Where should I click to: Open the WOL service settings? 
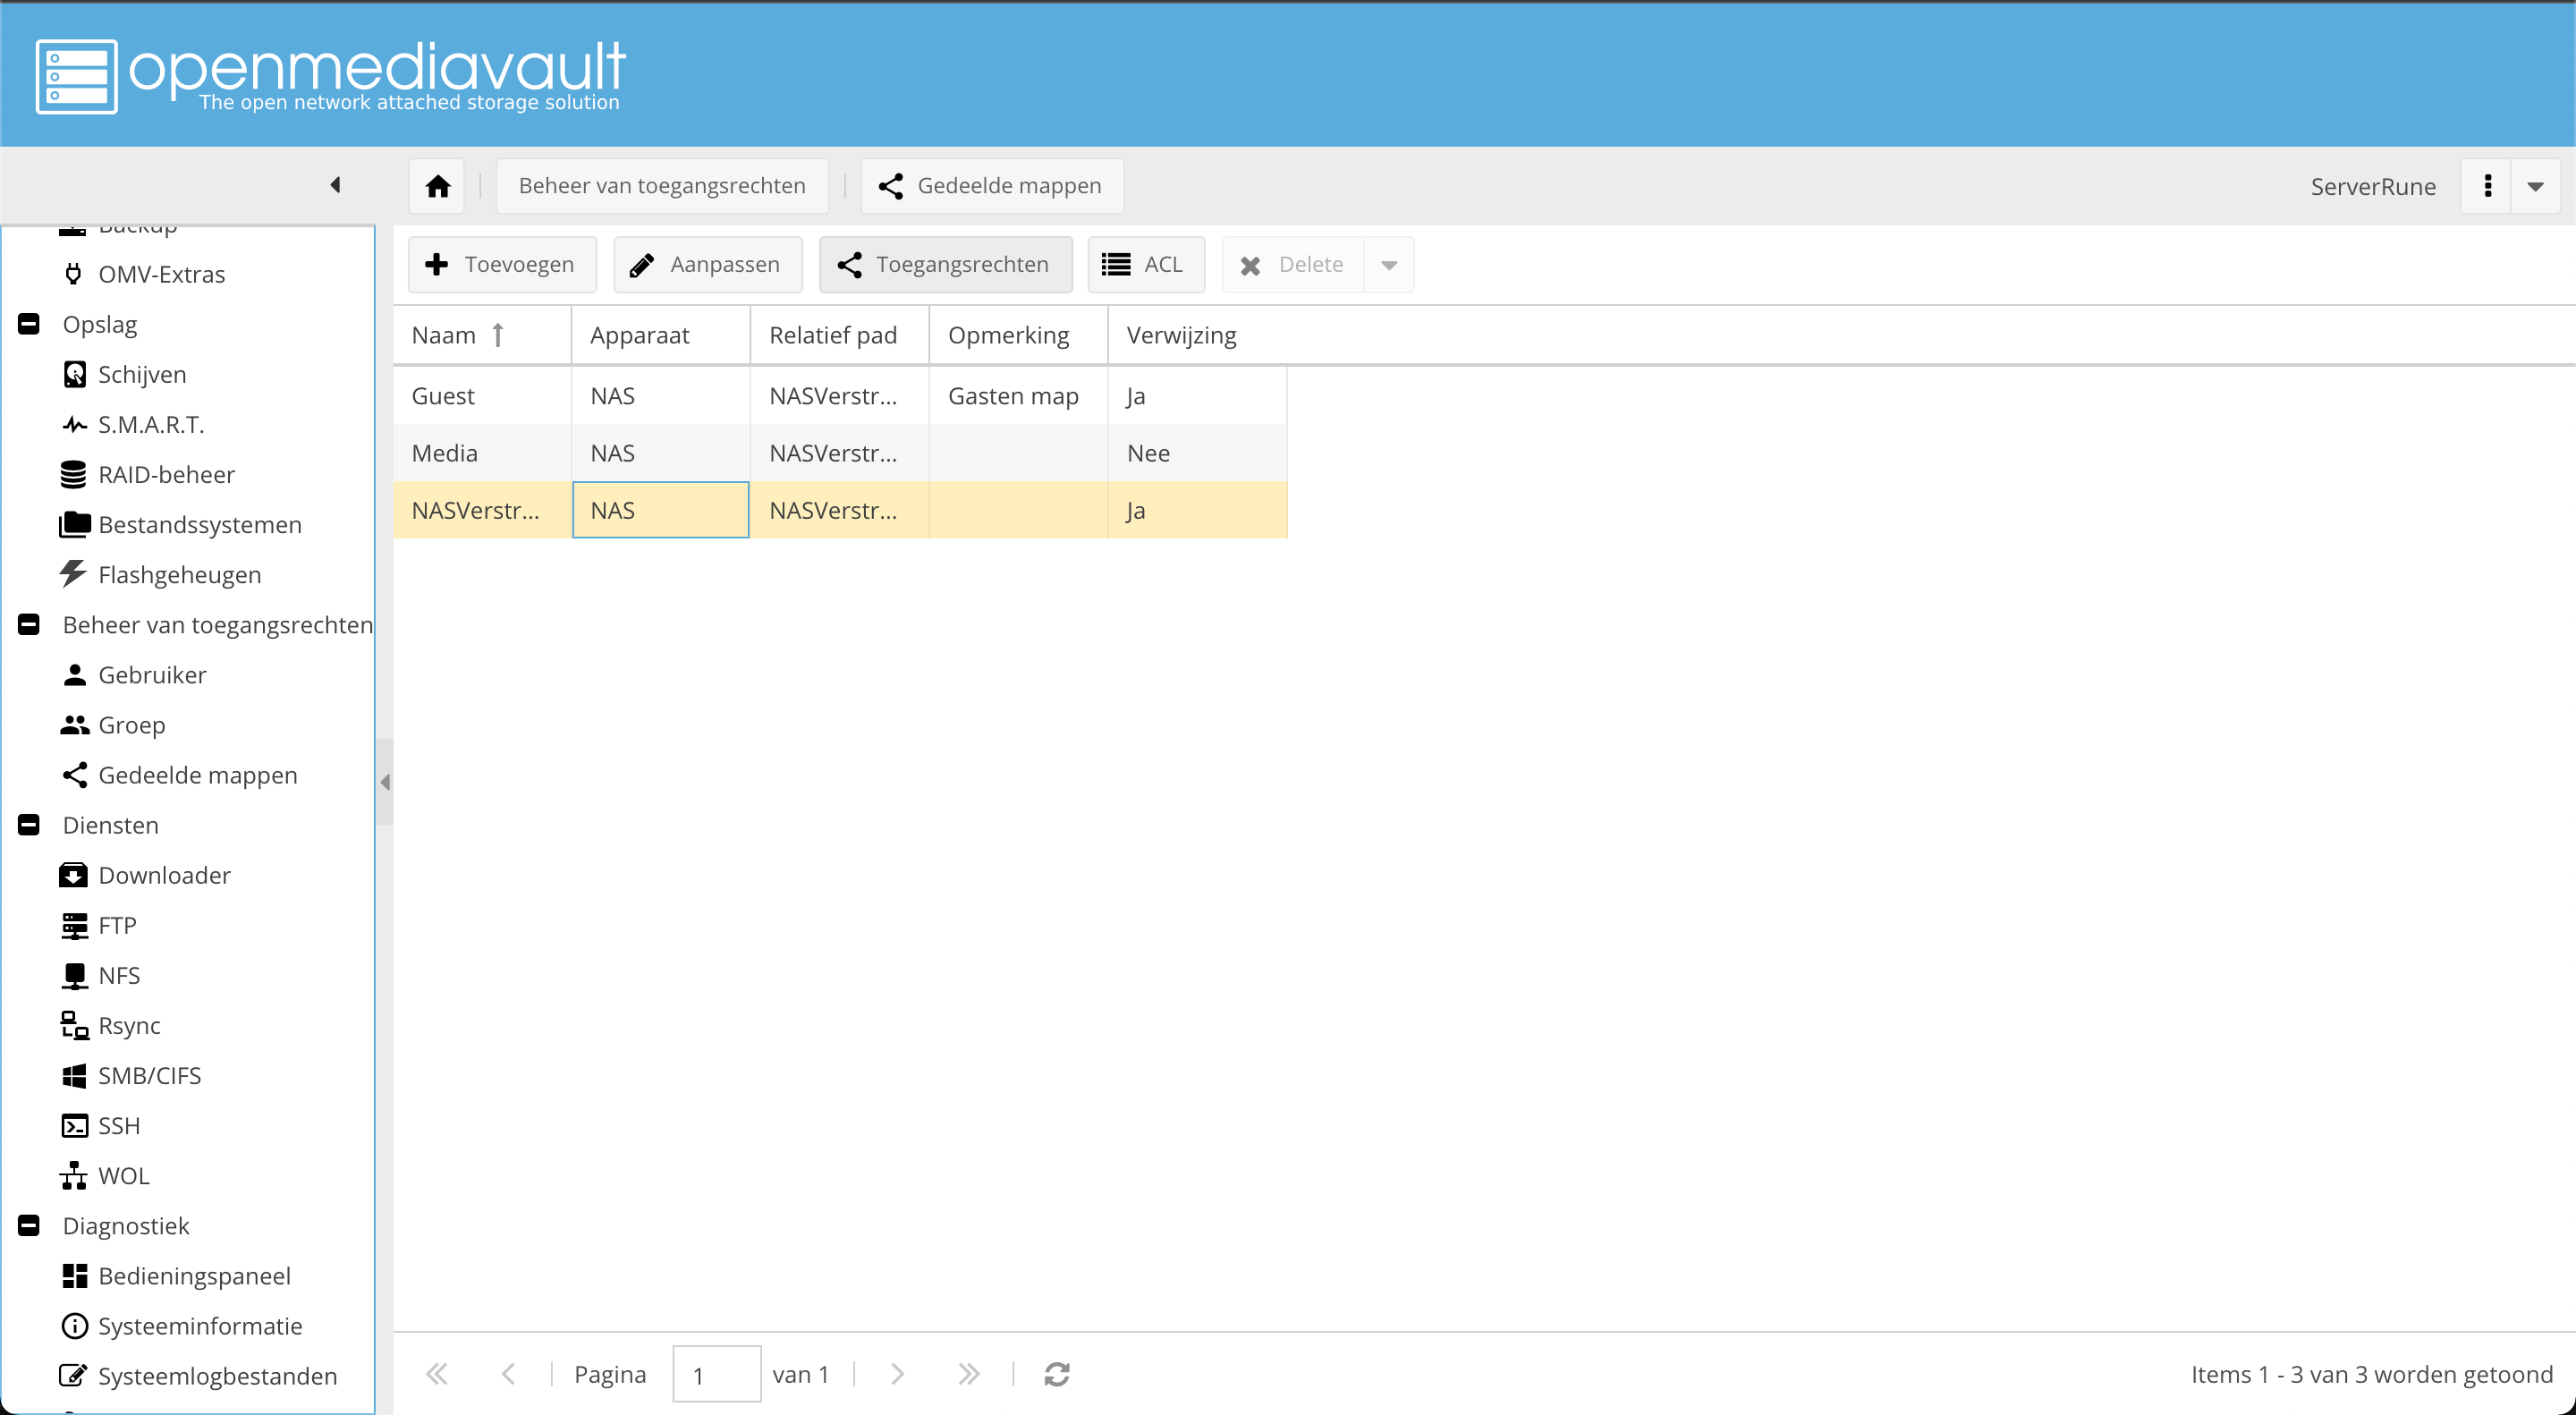point(123,1175)
